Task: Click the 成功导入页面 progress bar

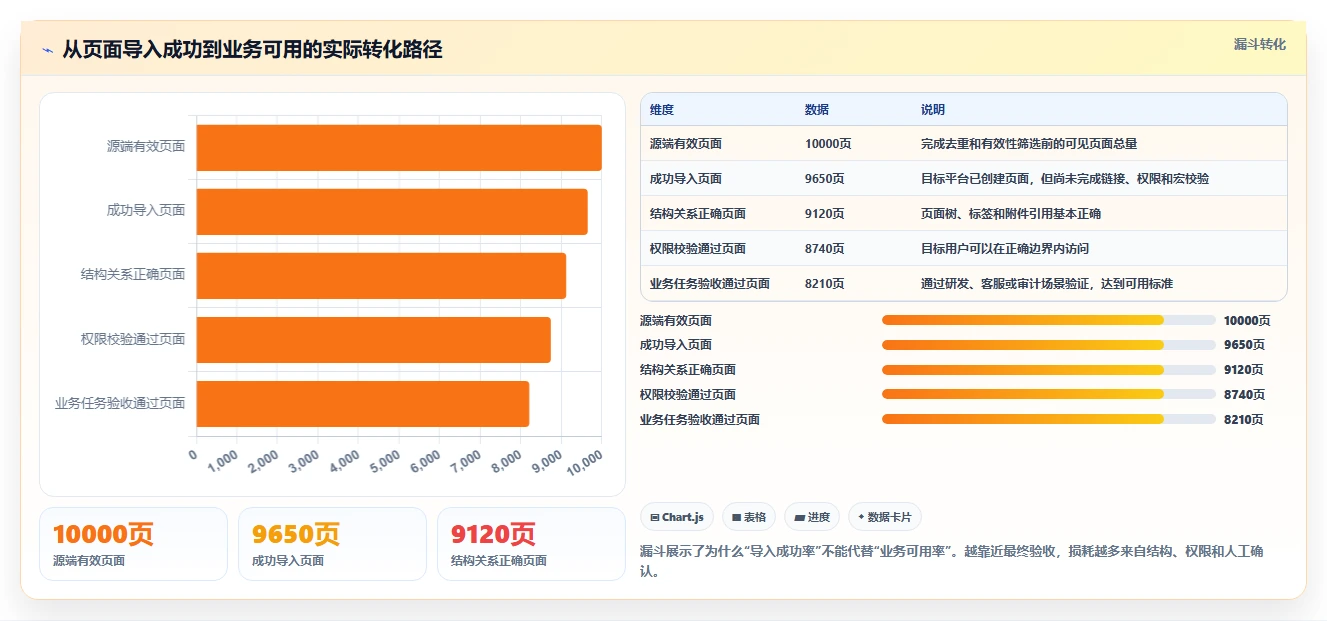Action: click(1048, 345)
